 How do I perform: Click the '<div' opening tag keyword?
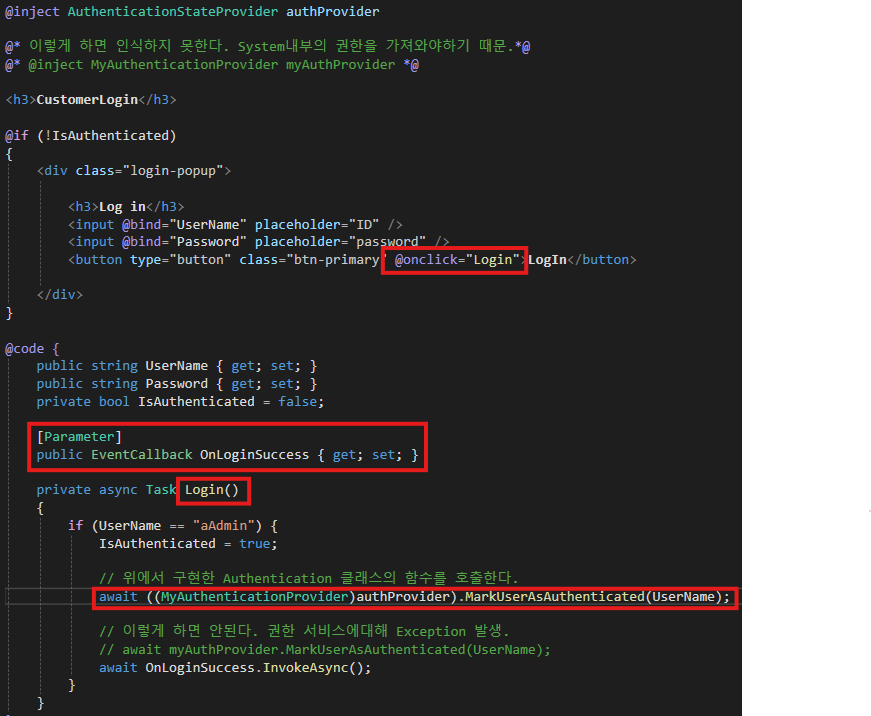pyautogui.click(x=52, y=171)
